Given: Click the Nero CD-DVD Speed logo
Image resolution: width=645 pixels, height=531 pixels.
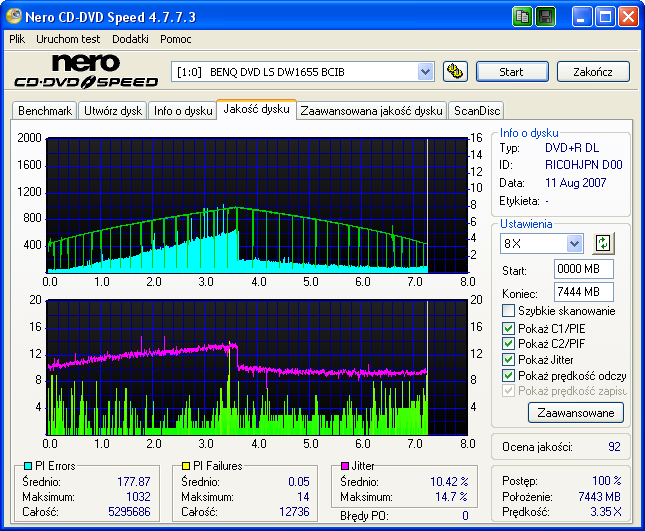Looking at the screenshot, I should pos(86,71).
